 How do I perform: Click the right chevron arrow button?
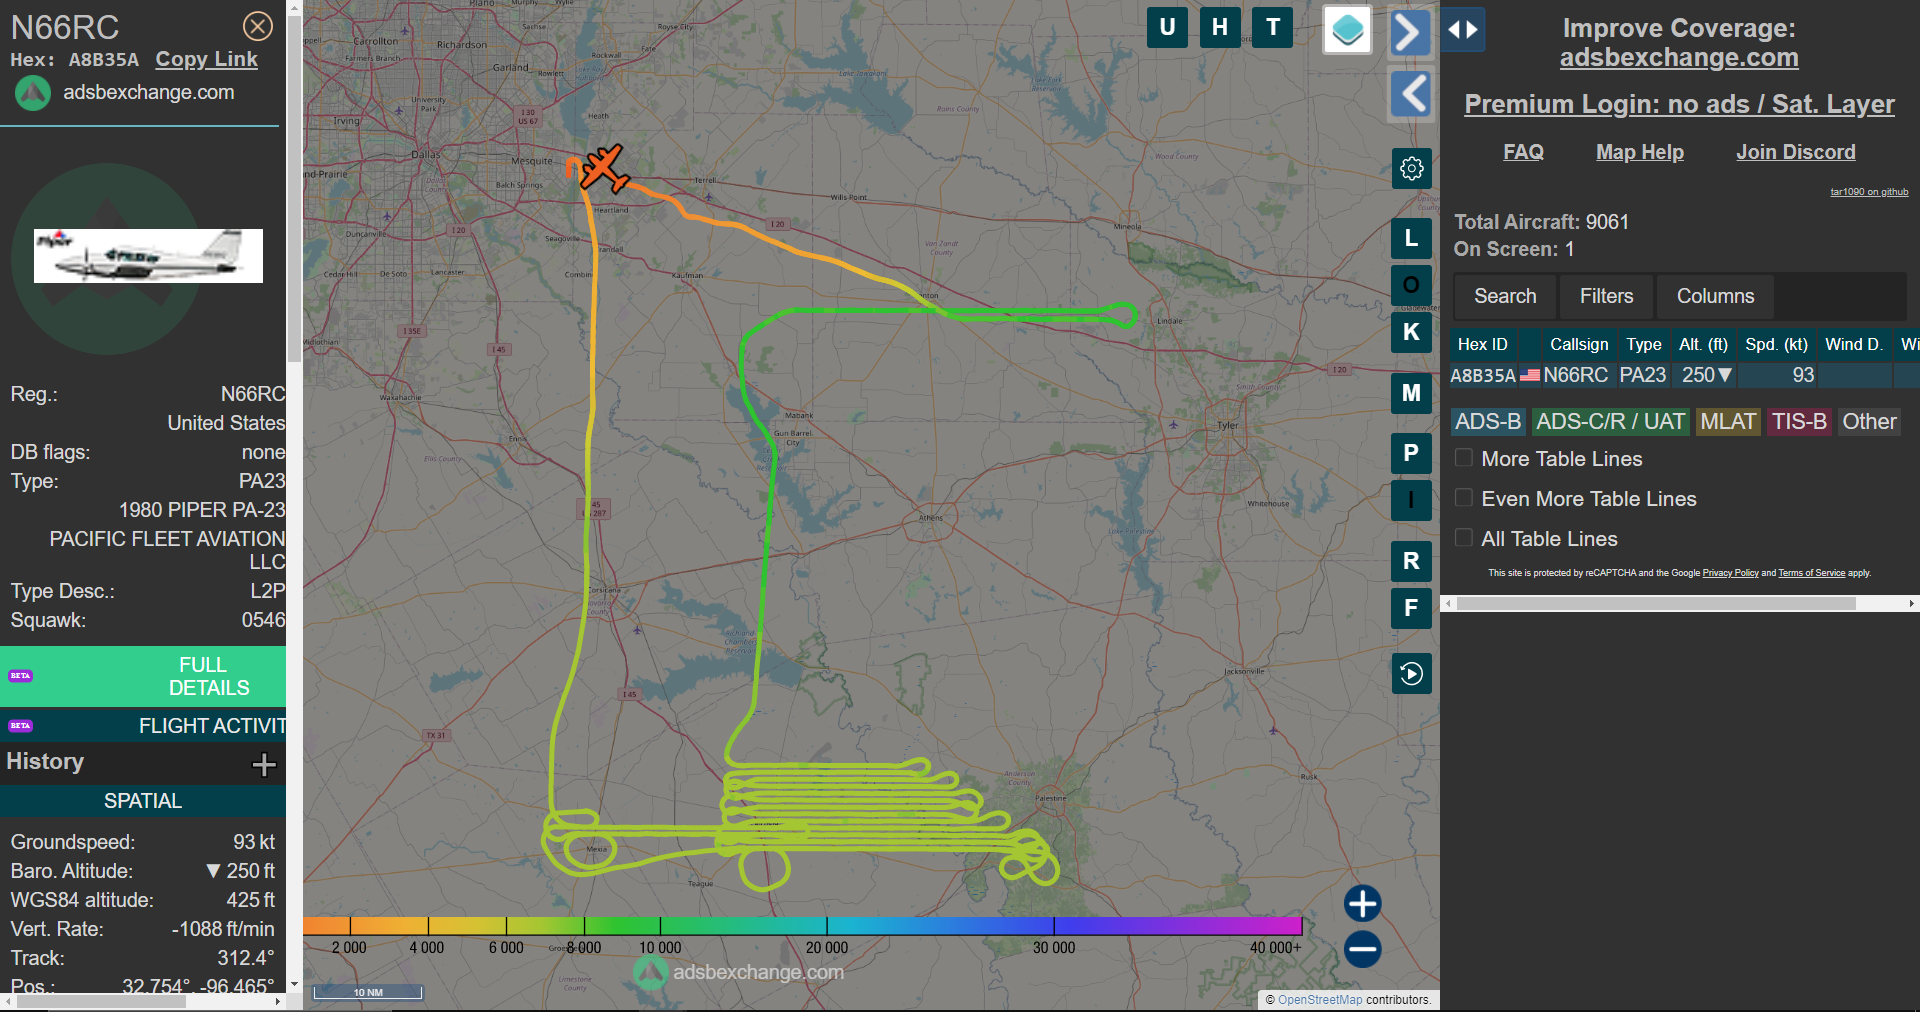[x=1410, y=32]
